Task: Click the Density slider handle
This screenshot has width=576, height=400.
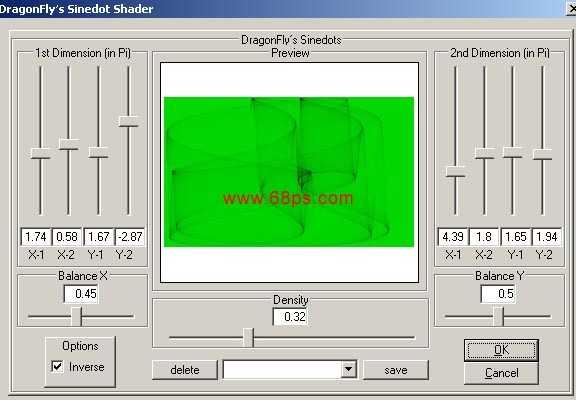Action: point(248,338)
